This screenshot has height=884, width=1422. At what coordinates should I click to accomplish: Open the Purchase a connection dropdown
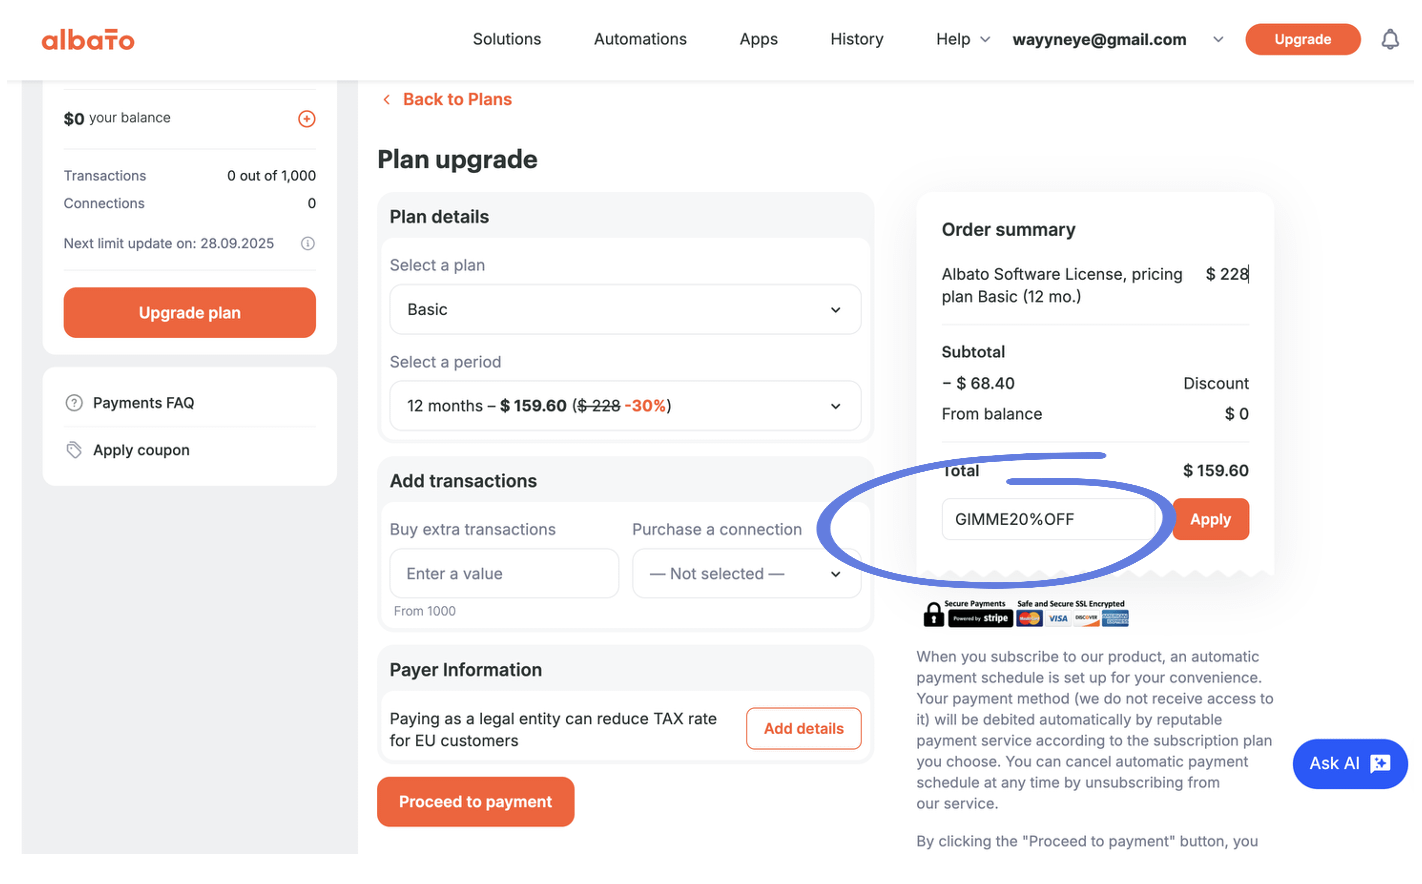[746, 574]
